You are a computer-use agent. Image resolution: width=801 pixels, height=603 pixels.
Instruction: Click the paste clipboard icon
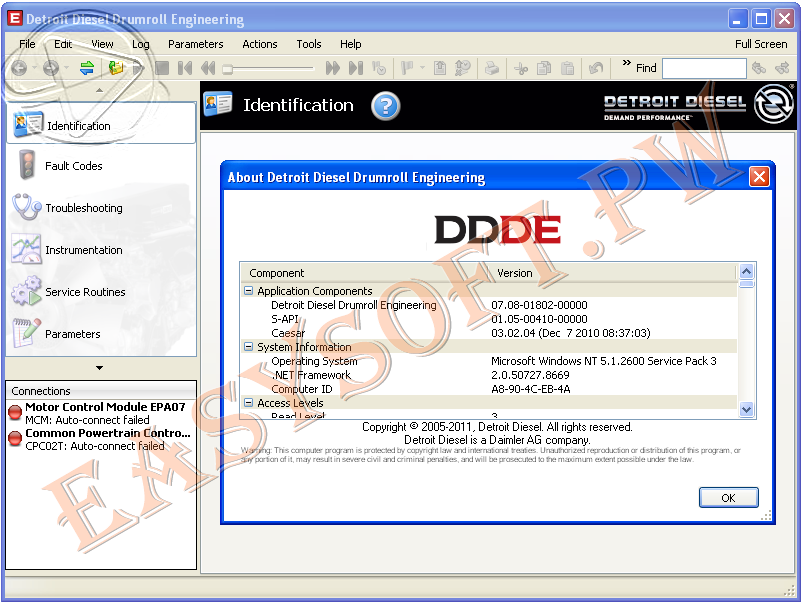coord(568,68)
